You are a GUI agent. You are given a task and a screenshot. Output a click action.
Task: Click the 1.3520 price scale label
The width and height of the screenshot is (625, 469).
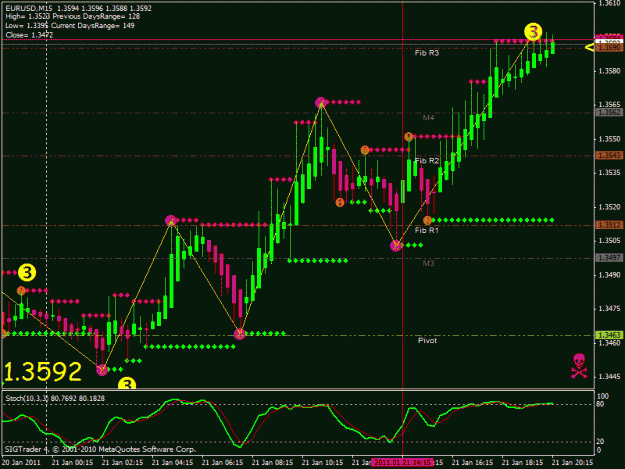(x=609, y=207)
